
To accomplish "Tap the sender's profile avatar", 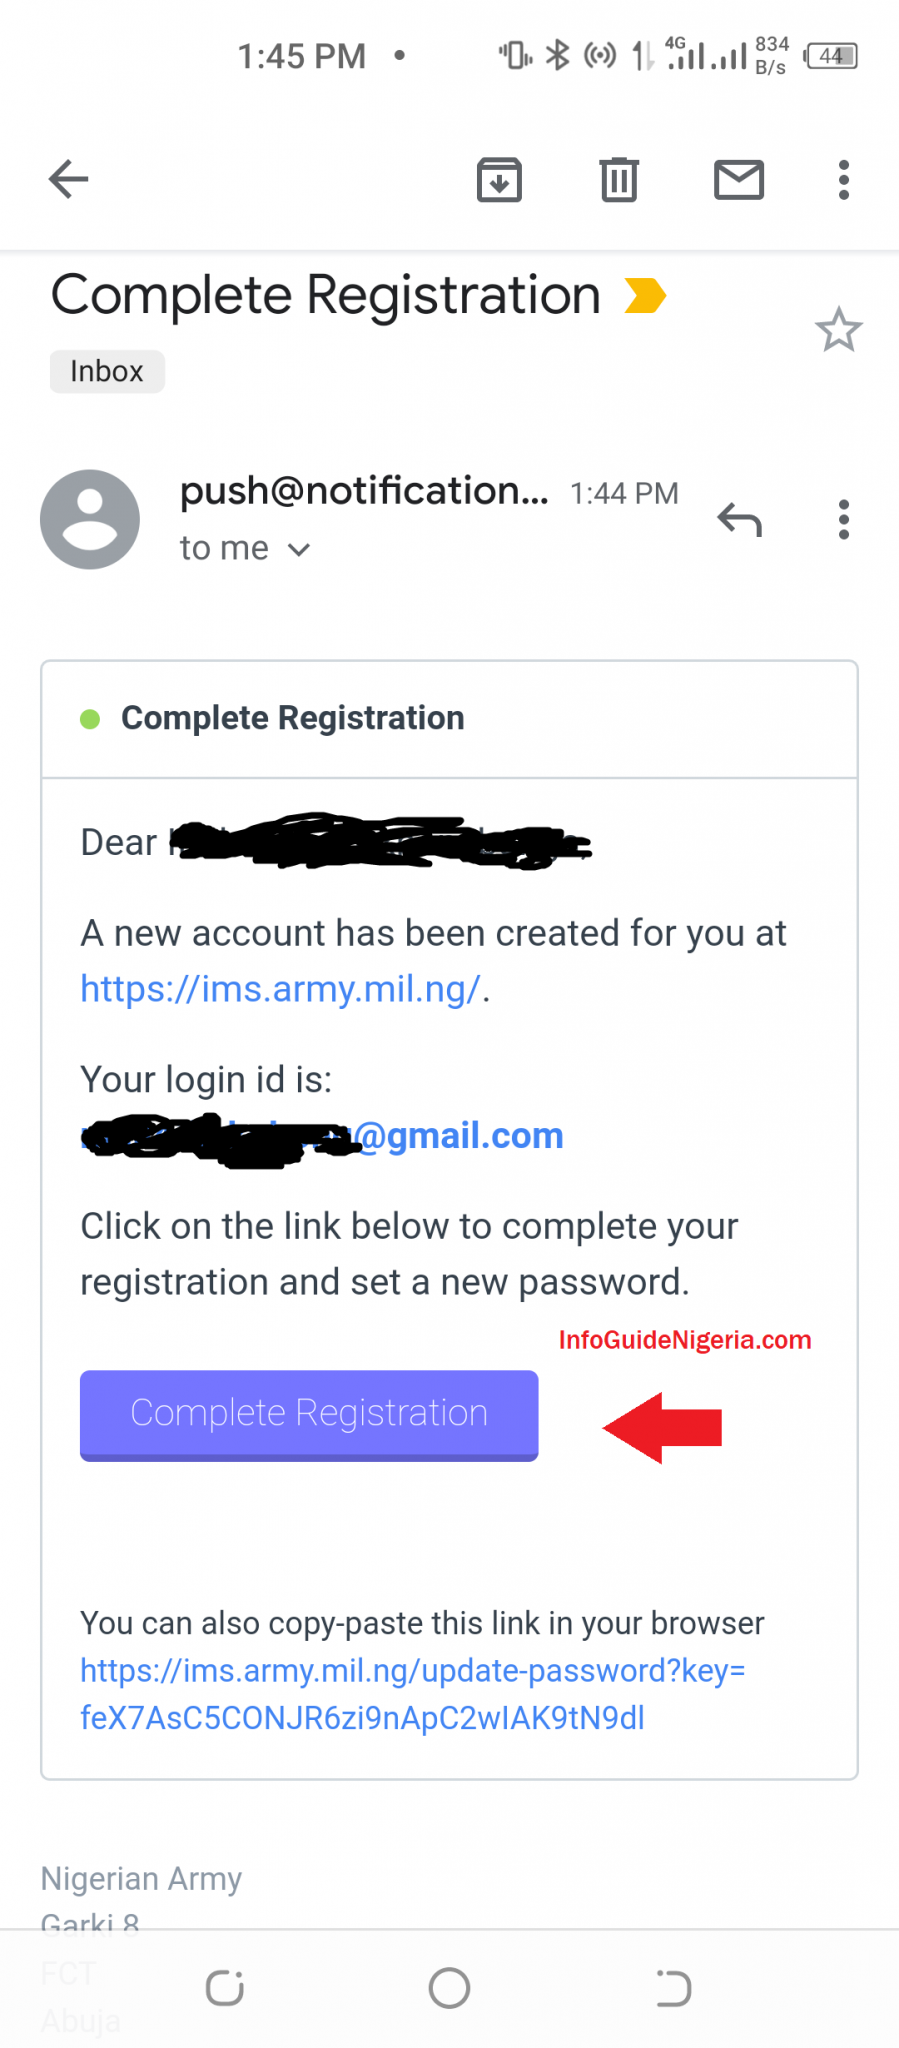I will tap(89, 519).
